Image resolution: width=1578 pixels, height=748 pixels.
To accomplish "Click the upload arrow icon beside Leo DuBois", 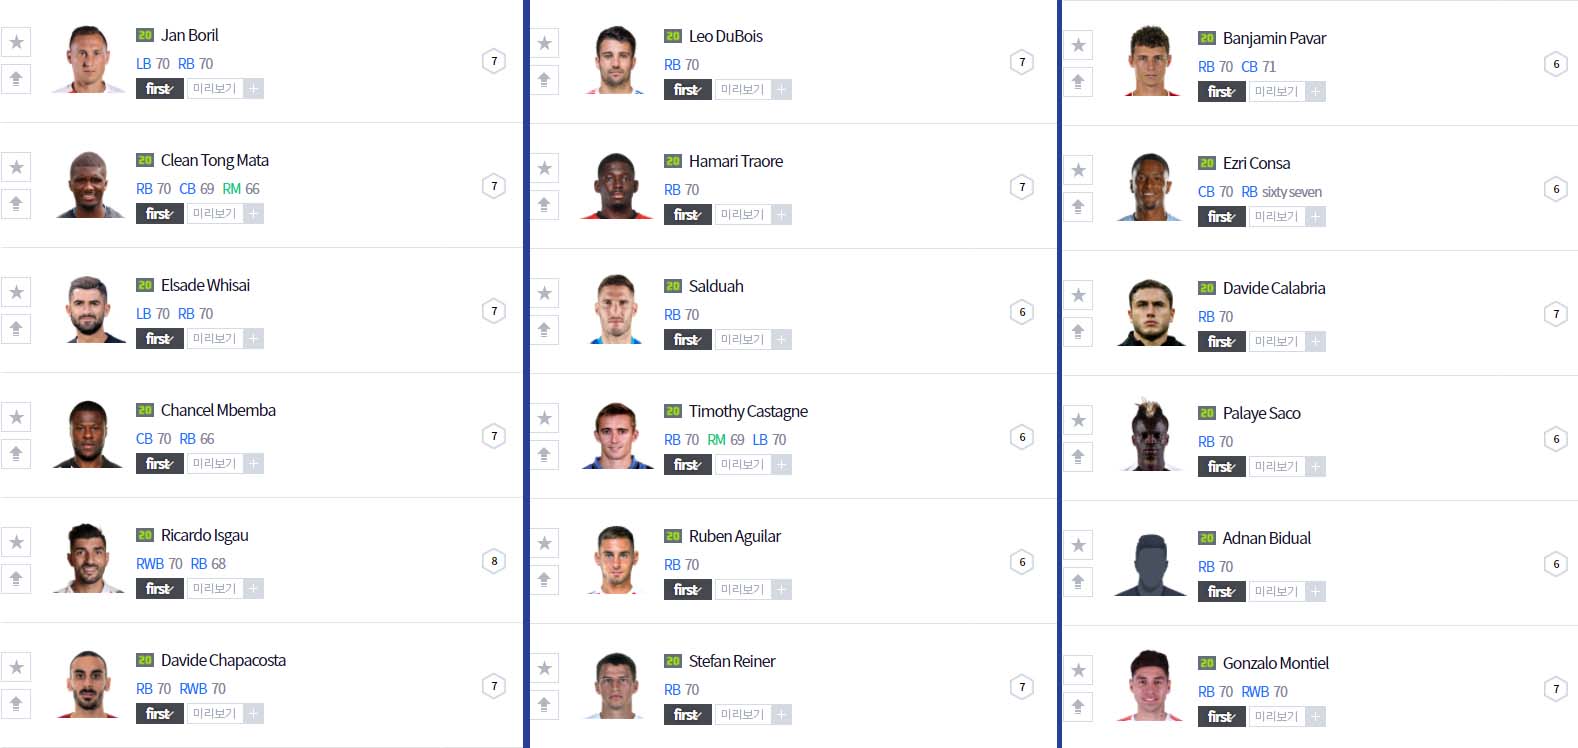I will pyautogui.click(x=544, y=79).
